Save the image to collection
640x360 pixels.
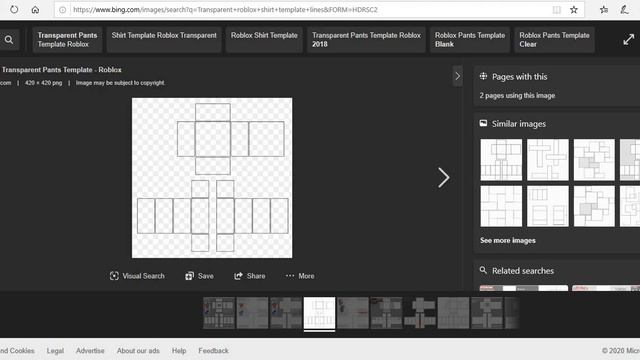pyautogui.click(x=200, y=276)
